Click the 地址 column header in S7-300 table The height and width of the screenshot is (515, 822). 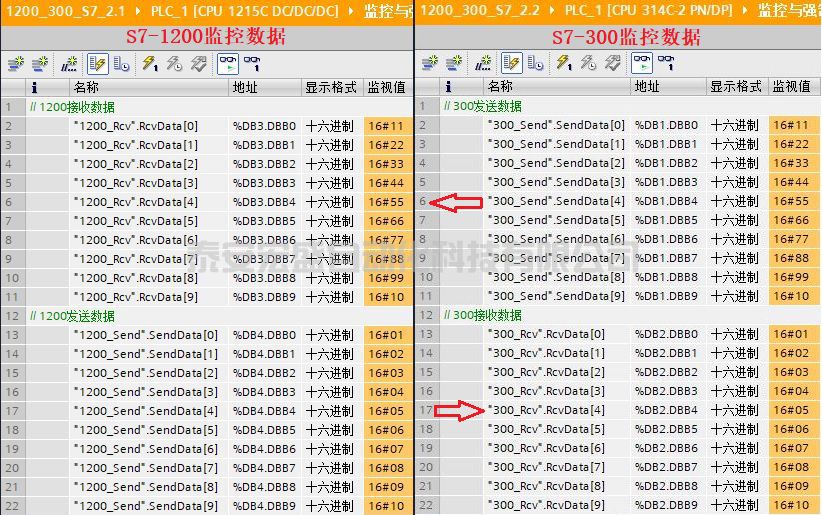click(647, 87)
